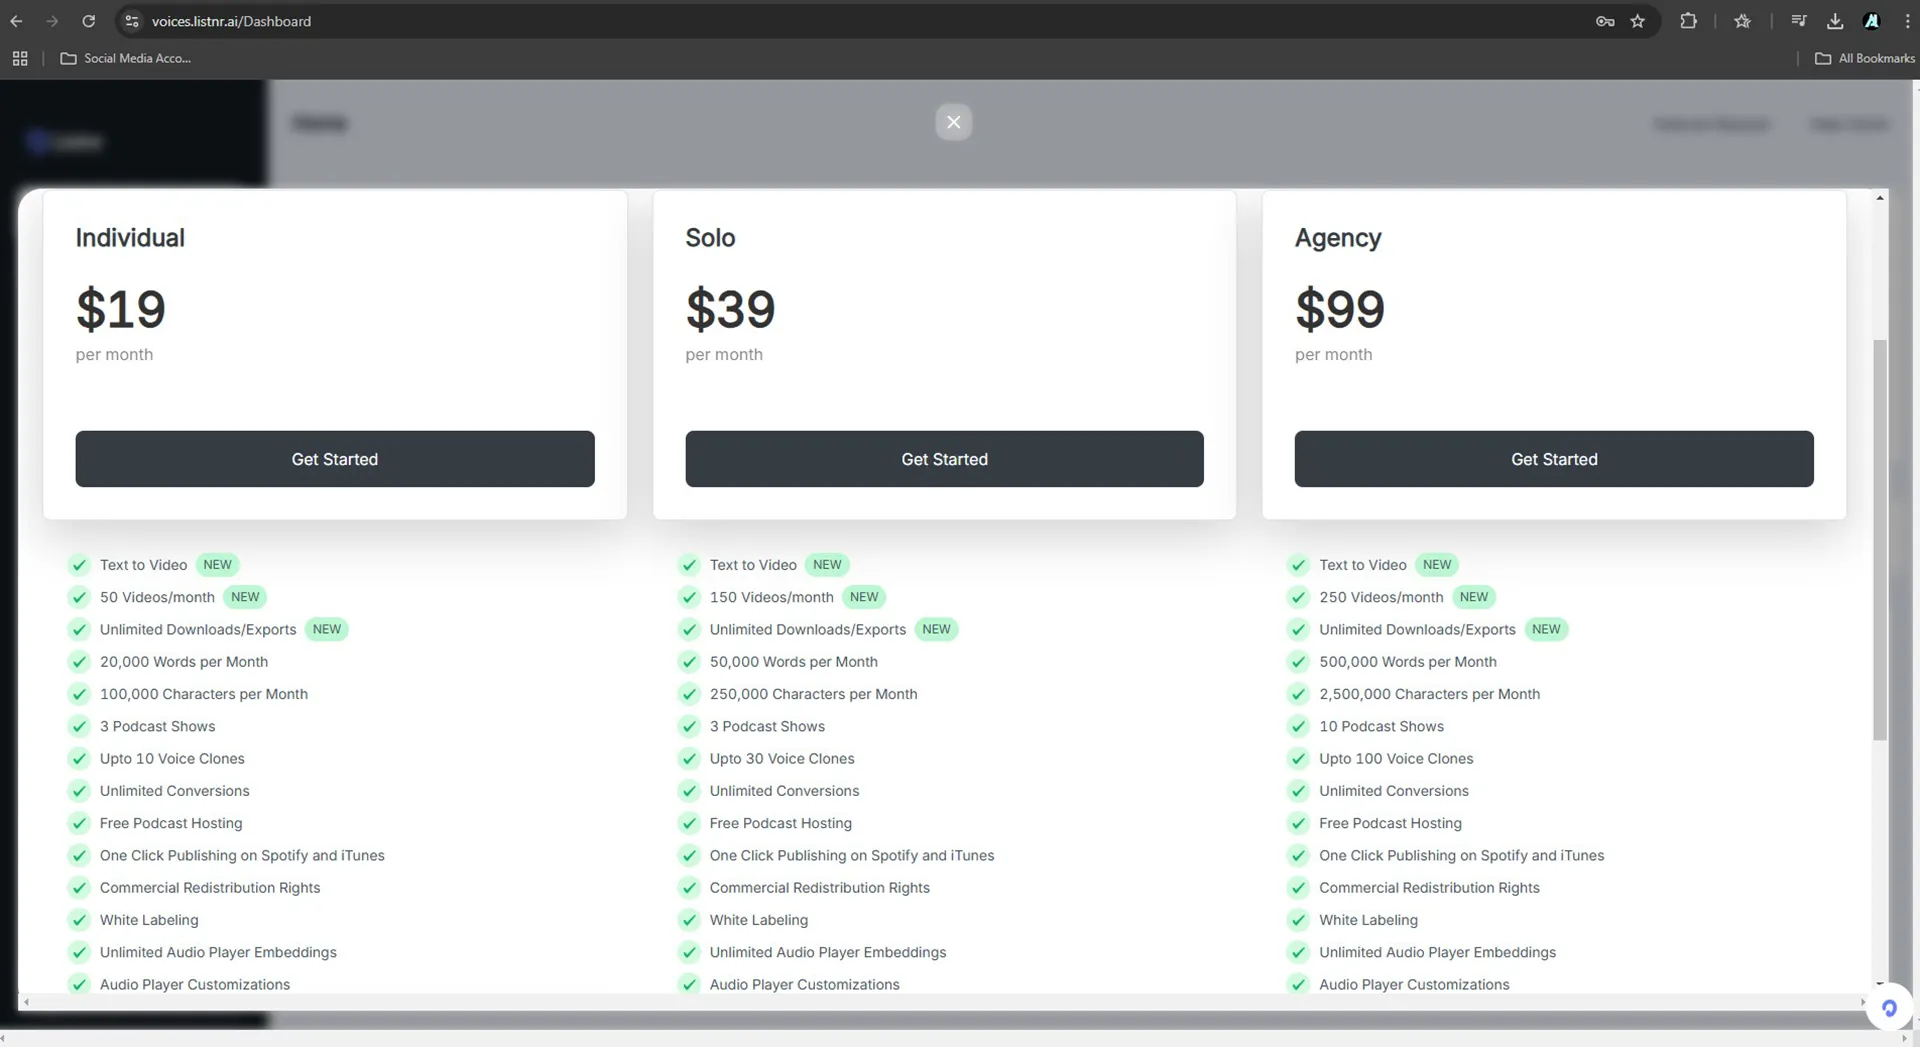The width and height of the screenshot is (1920, 1047).
Task: Close the pricing plans popup
Action: (x=953, y=122)
